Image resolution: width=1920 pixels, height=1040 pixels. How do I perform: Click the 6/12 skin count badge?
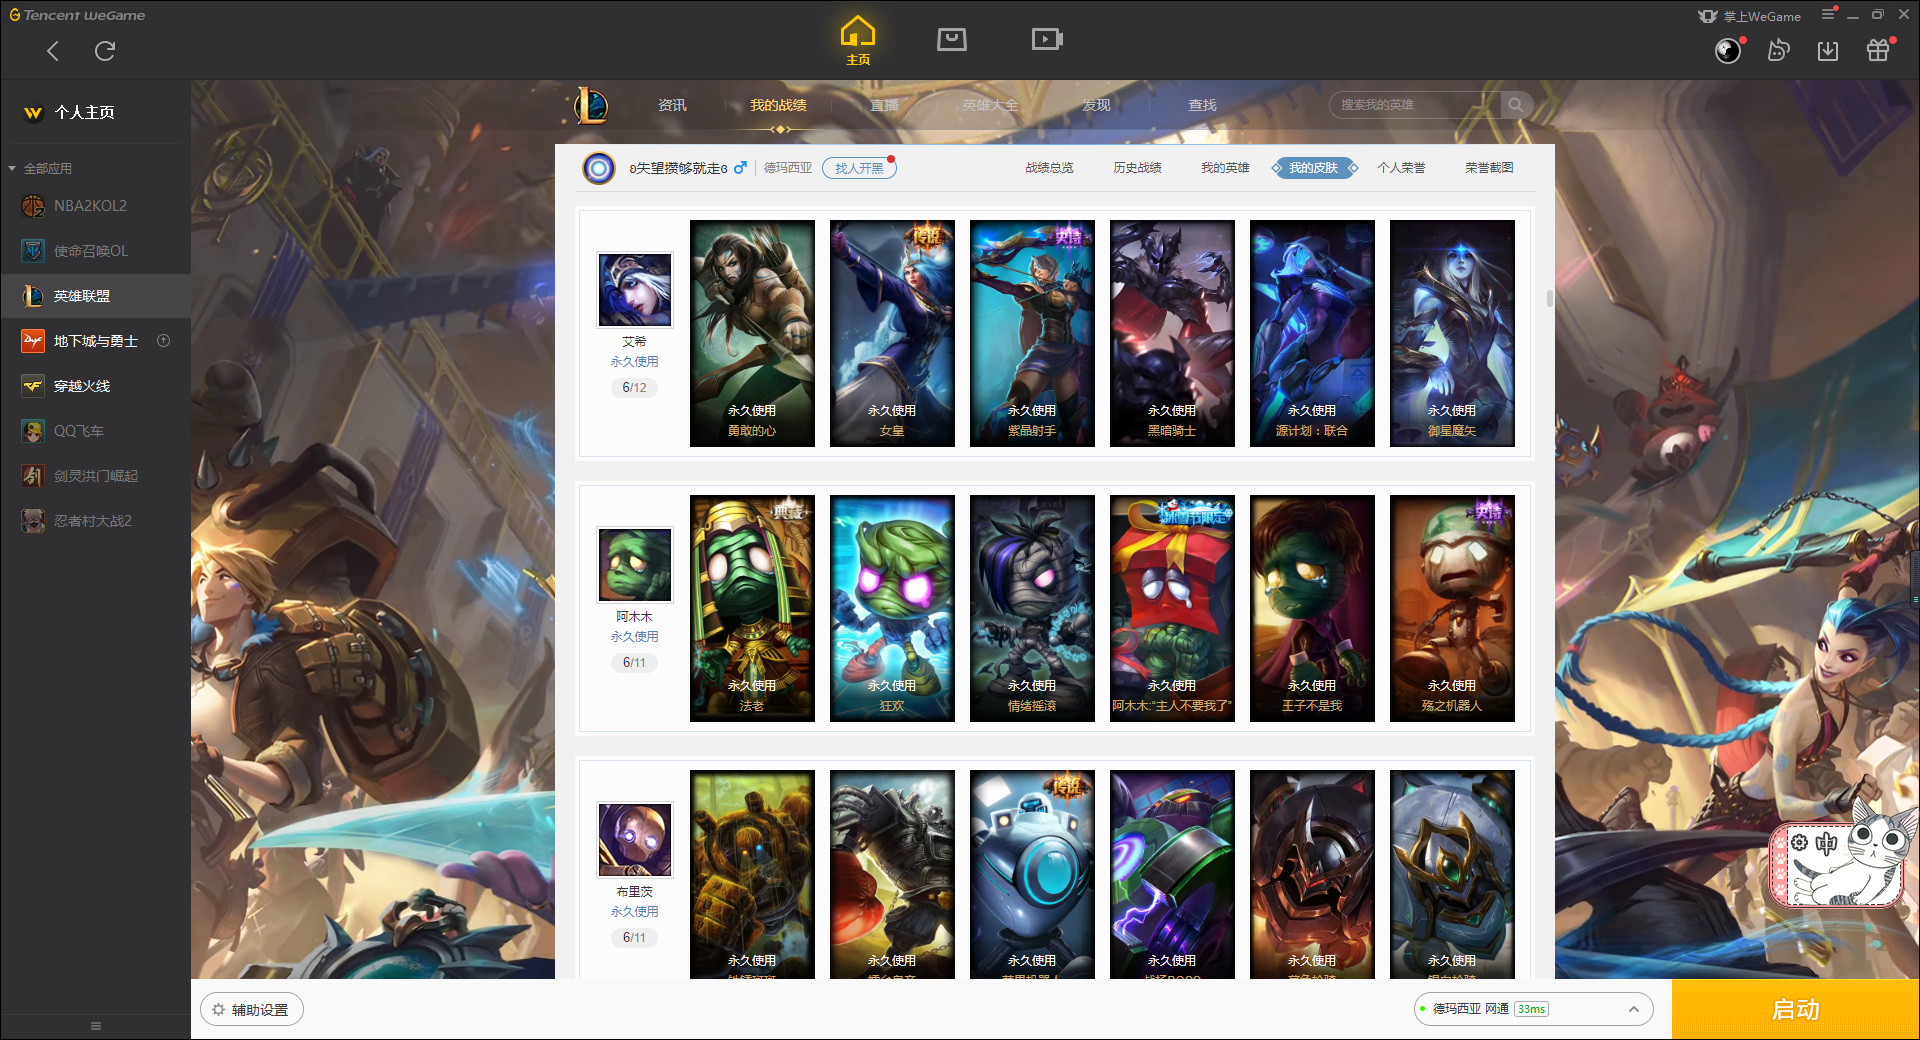point(634,388)
